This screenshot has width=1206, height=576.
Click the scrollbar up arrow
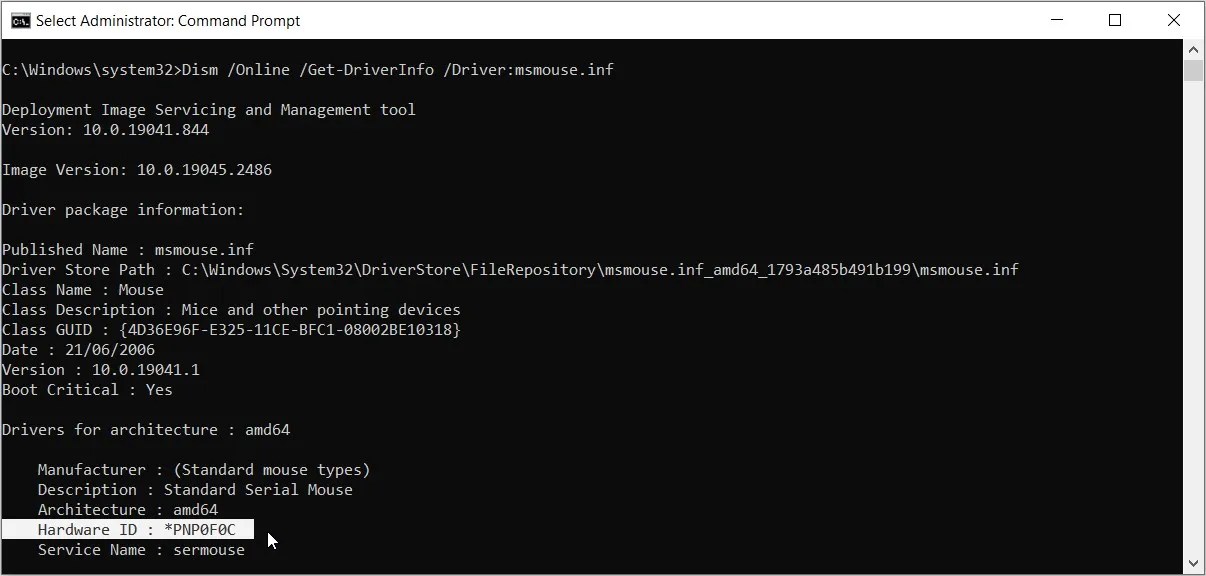click(1194, 47)
